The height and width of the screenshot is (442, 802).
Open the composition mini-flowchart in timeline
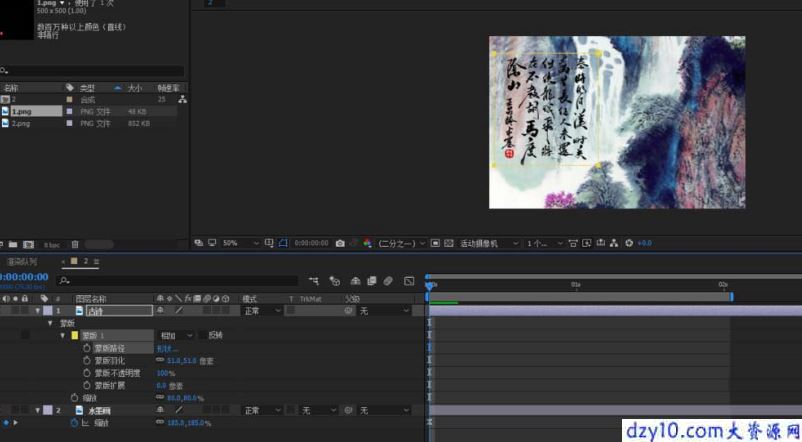[x=314, y=280]
